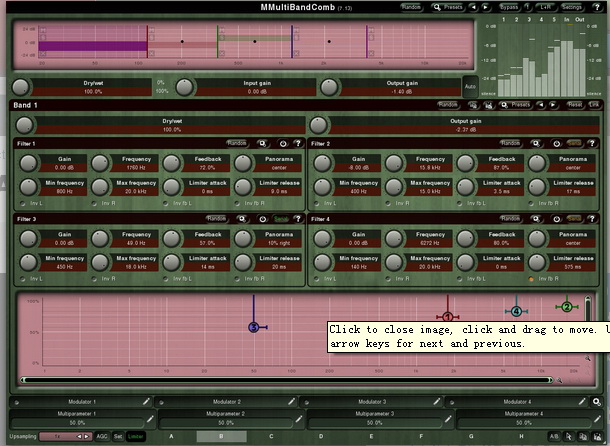Click the Filter 1 Gain knob
The image size is (610, 446).
tap(29, 162)
